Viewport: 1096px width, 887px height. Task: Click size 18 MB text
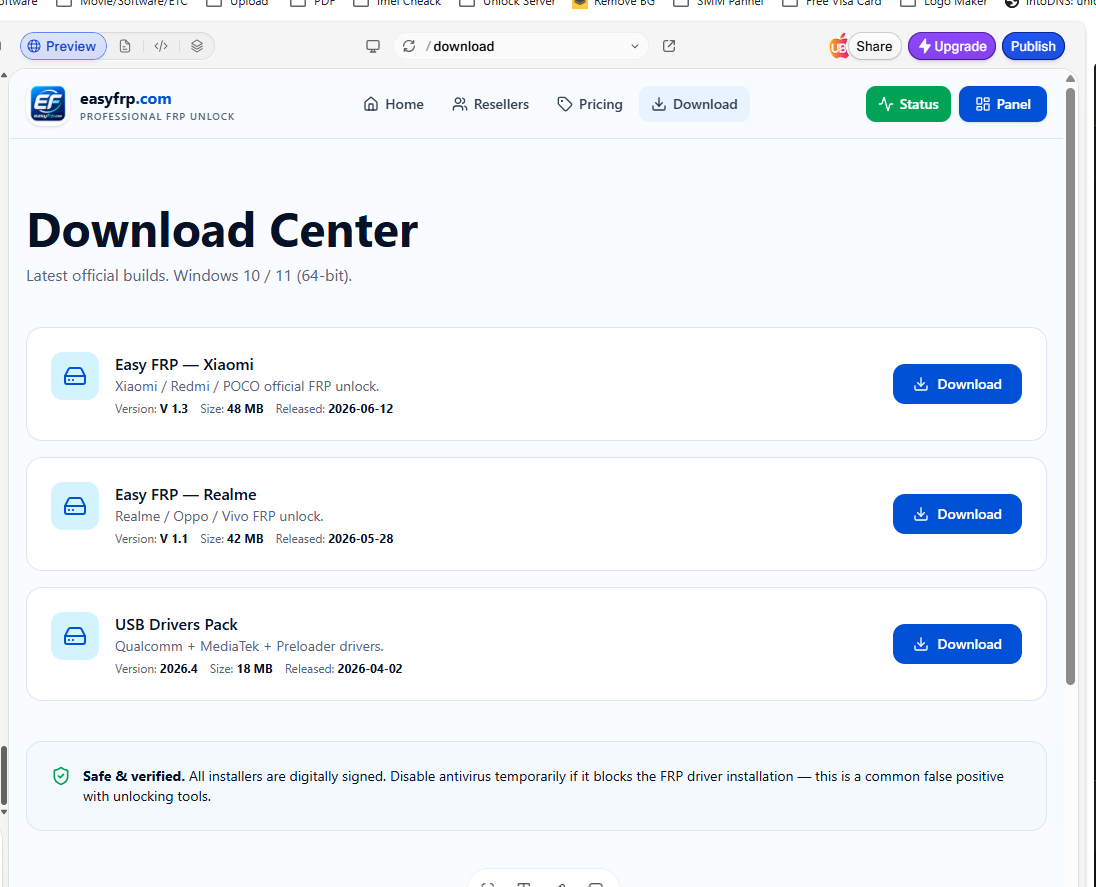(254, 669)
